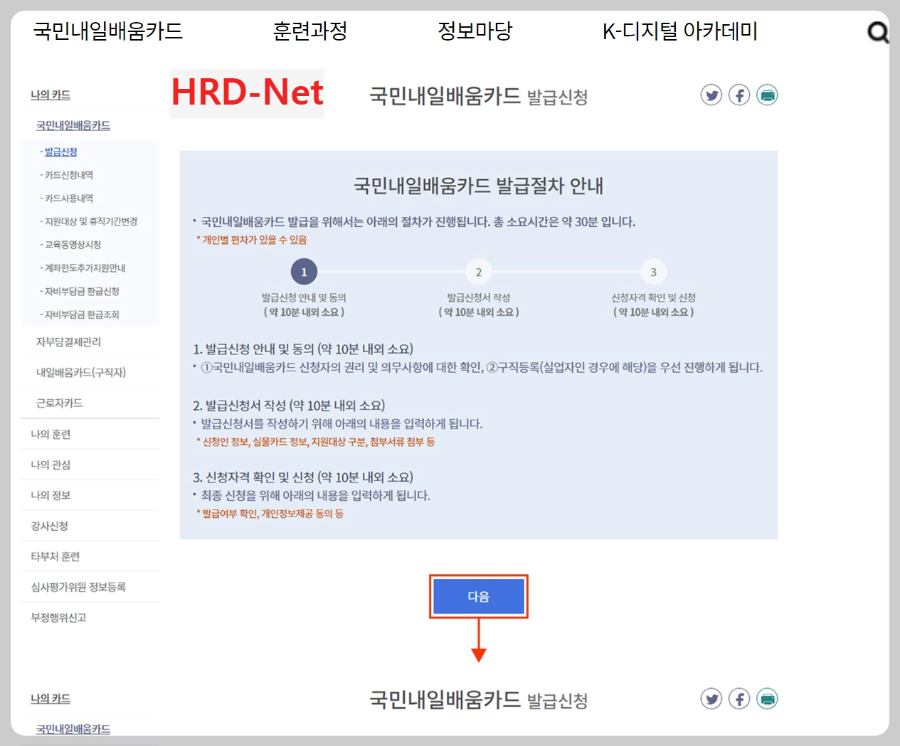Click the Twitter icon in the bottom section

point(711,699)
